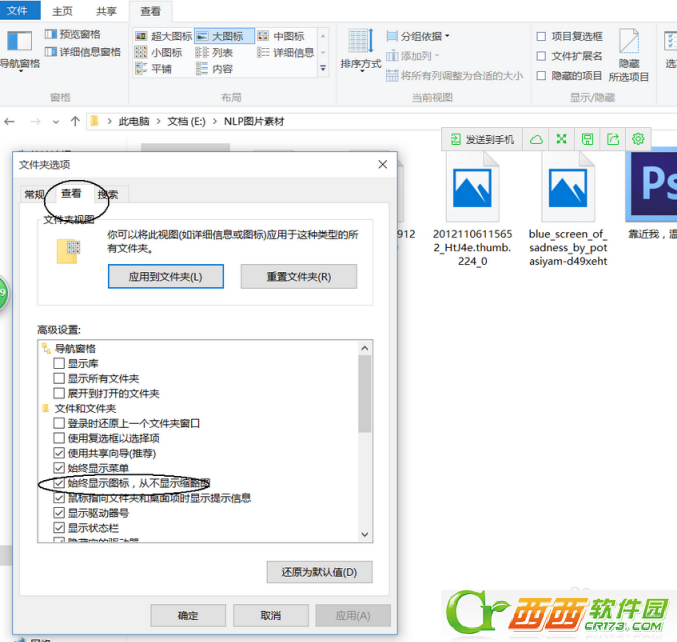
Task: Click the chevron after 文档 (E:) in the address bar
Action: [215, 122]
